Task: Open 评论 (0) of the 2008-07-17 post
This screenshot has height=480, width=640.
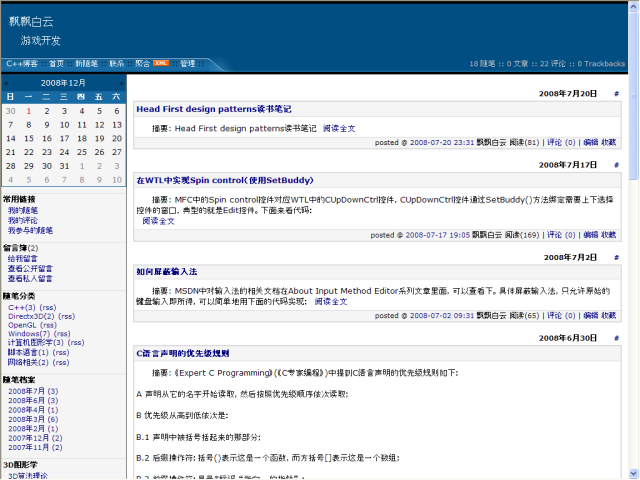Action: click(x=561, y=235)
